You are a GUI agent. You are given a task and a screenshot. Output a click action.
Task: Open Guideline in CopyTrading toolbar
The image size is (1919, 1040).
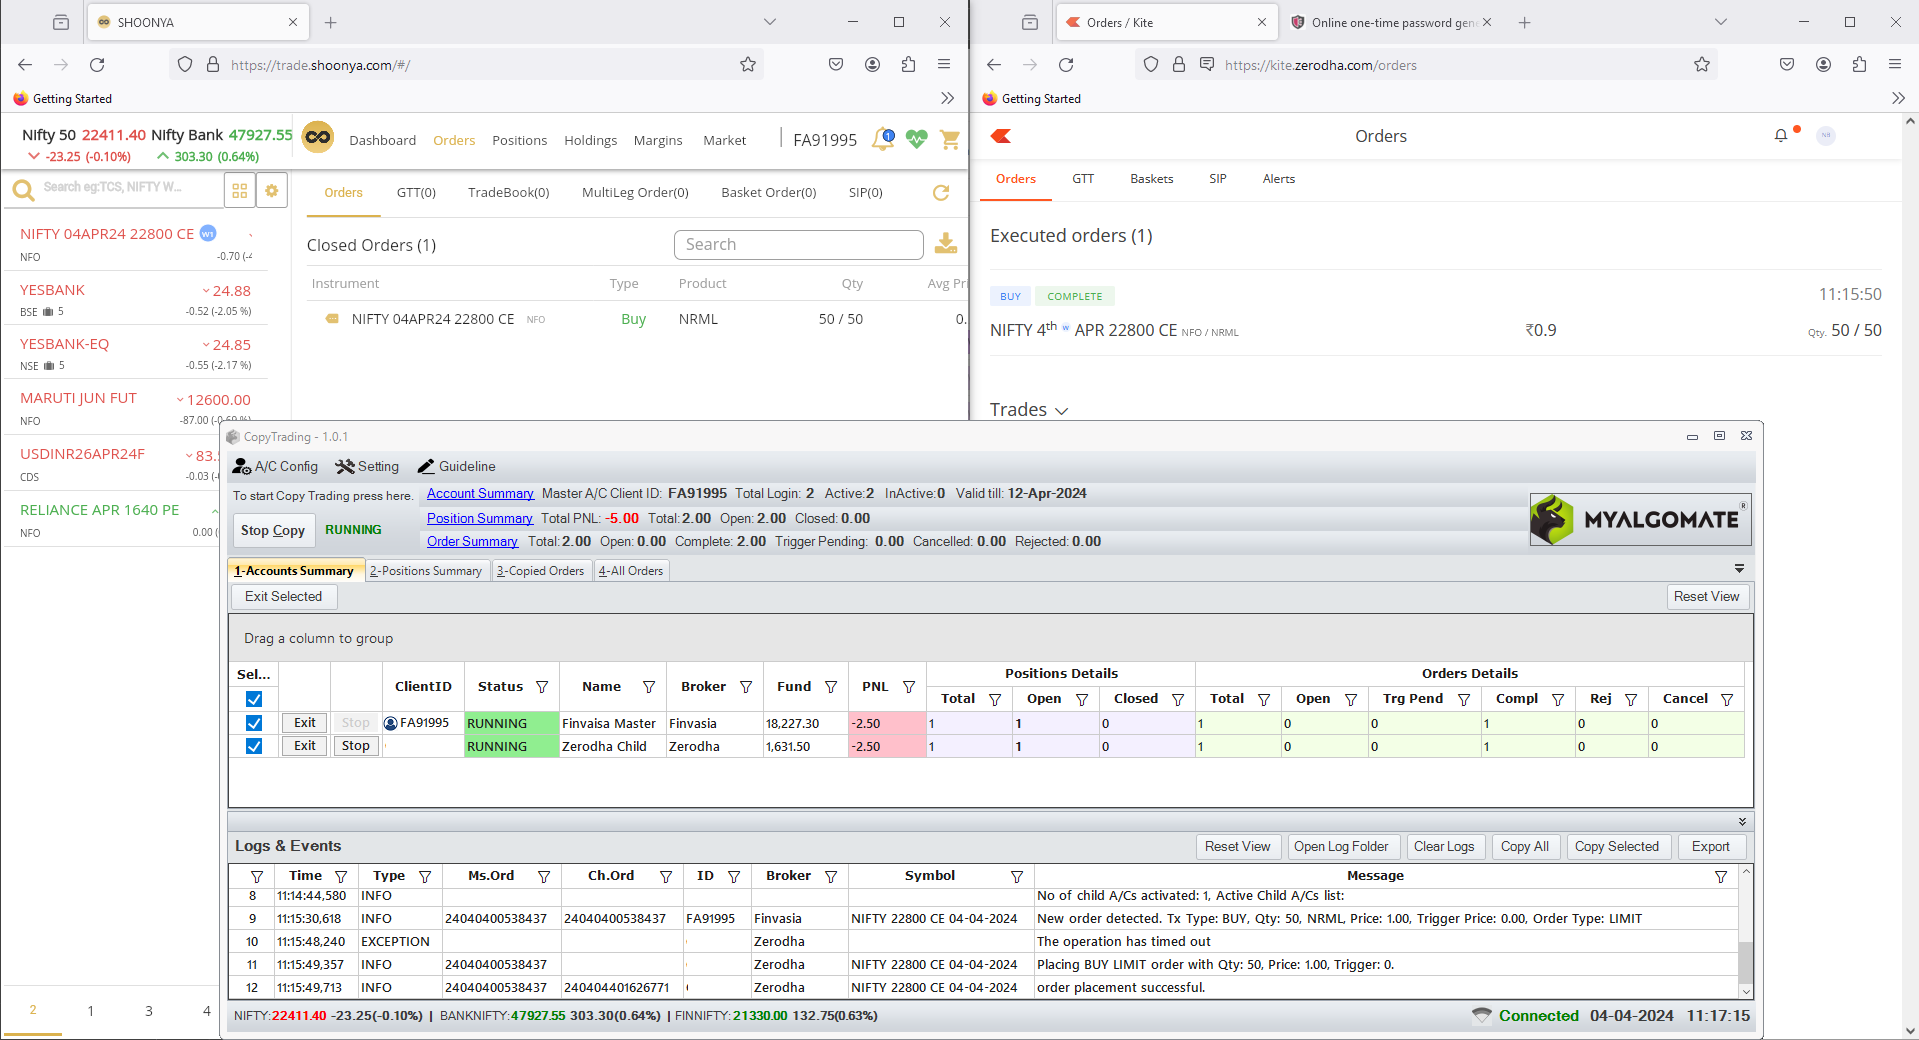pyautogui.click(x=456, y=466)
